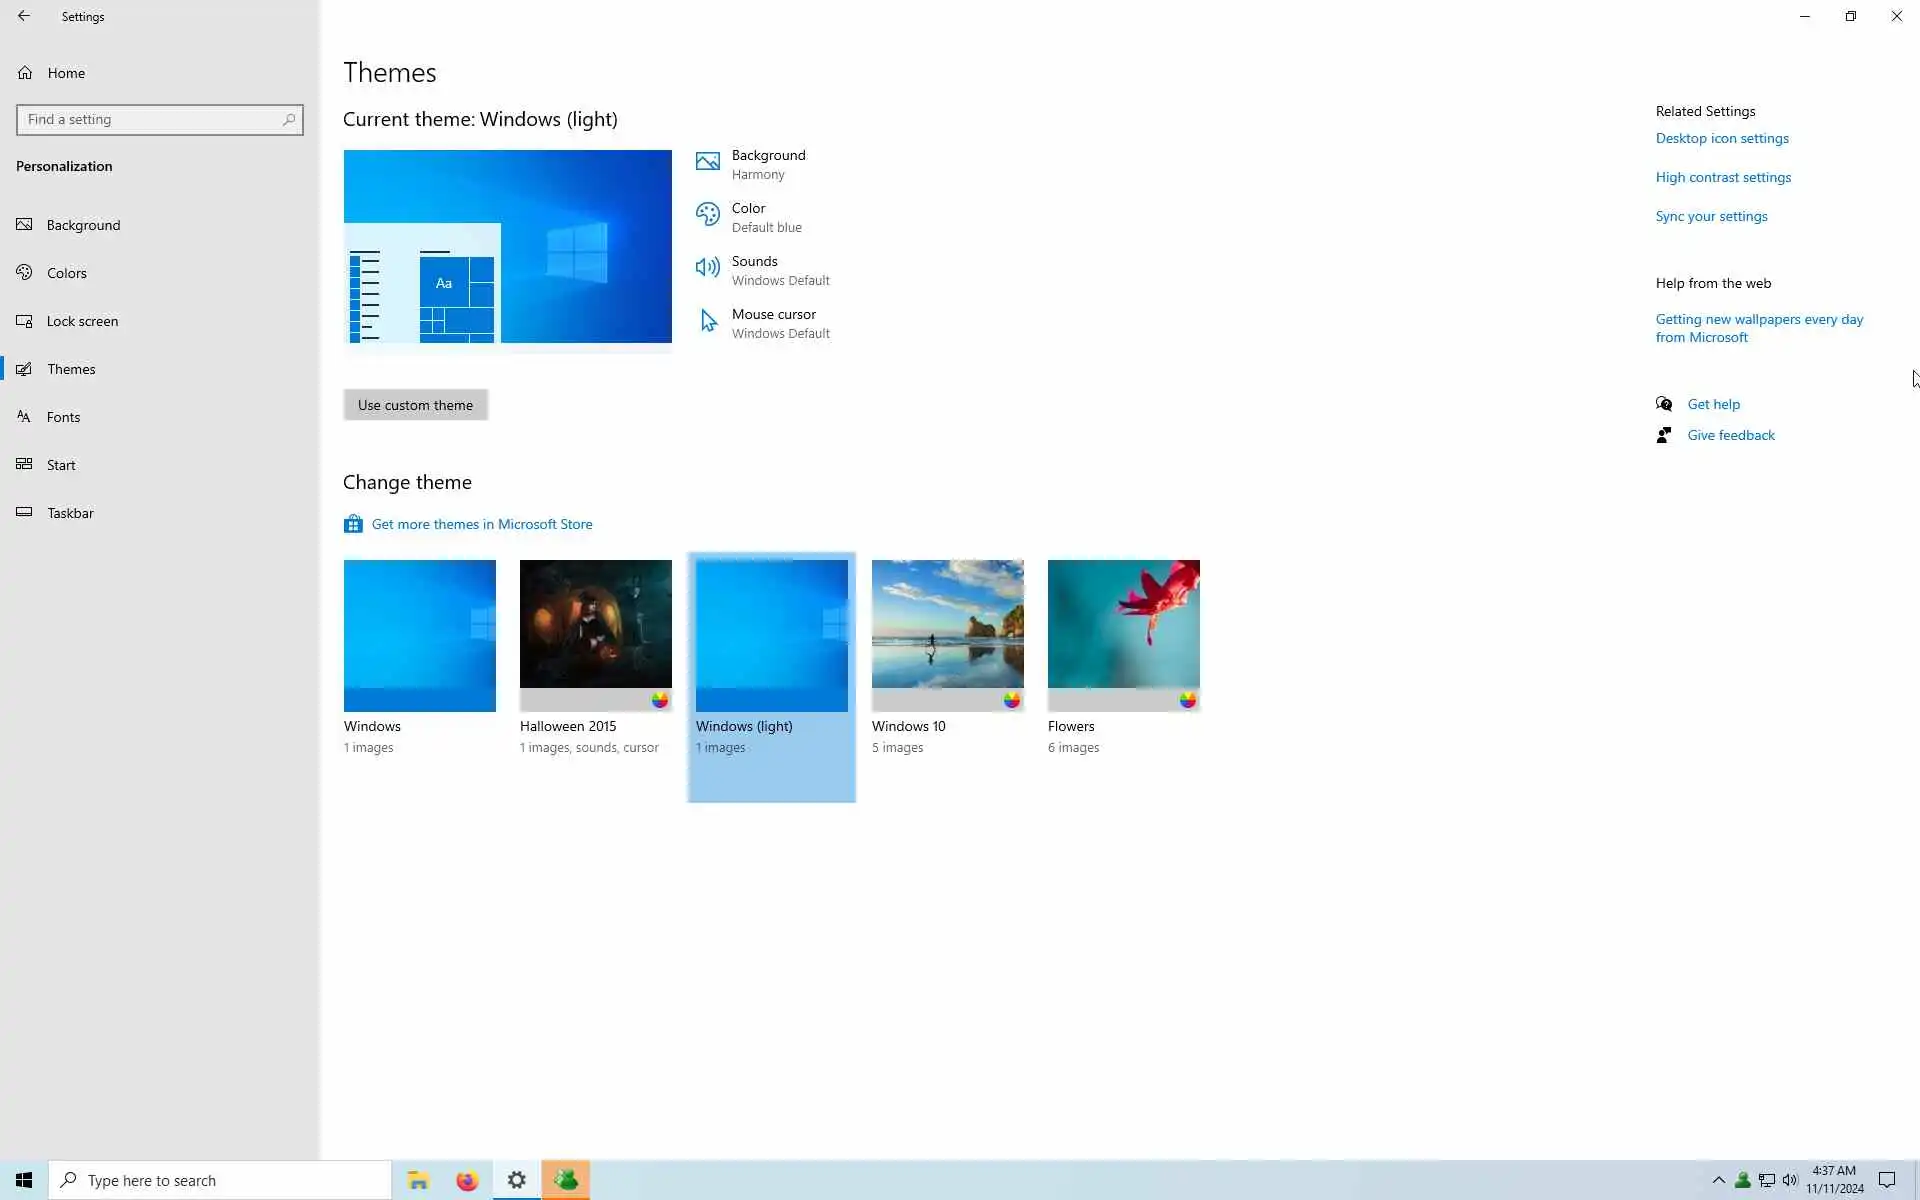Click the Find a setting search box

pyautogui.click(x=150, y=120)
